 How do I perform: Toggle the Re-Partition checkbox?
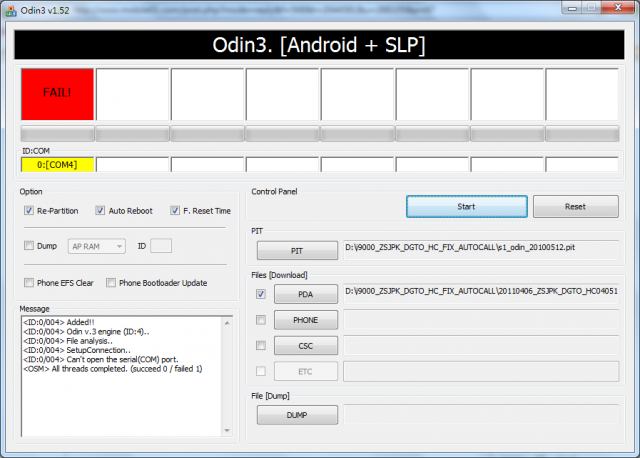pyautogui.click(x=29, y=210)
